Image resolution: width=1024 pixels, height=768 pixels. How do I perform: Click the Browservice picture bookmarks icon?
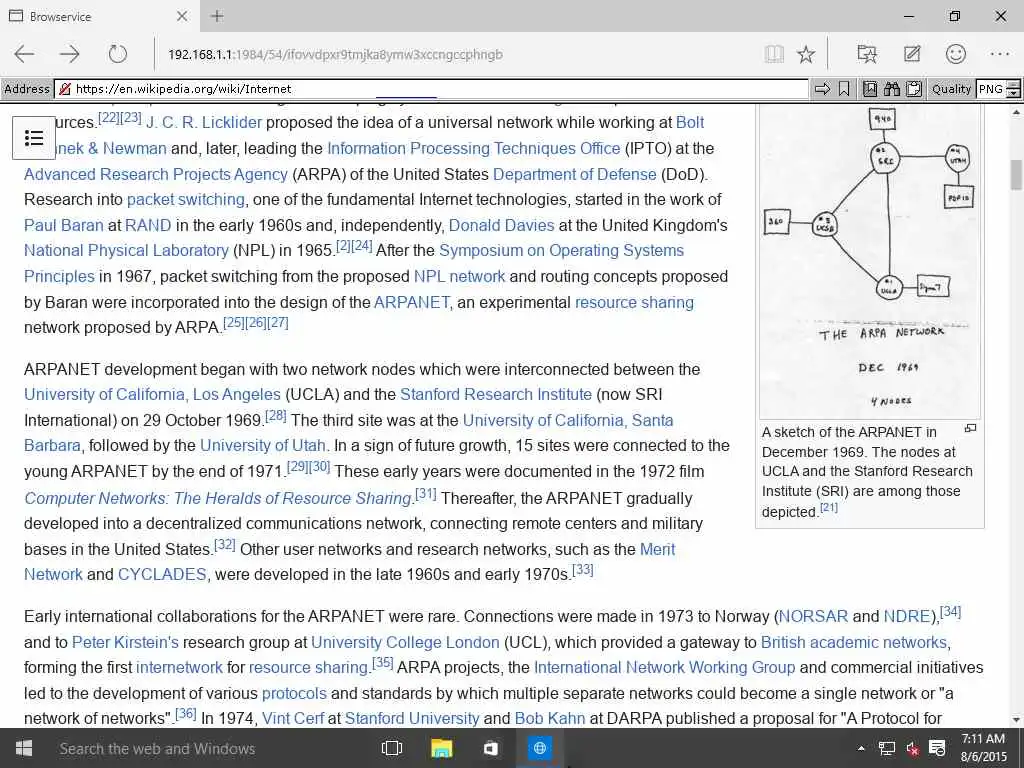(x=870, y=89)
